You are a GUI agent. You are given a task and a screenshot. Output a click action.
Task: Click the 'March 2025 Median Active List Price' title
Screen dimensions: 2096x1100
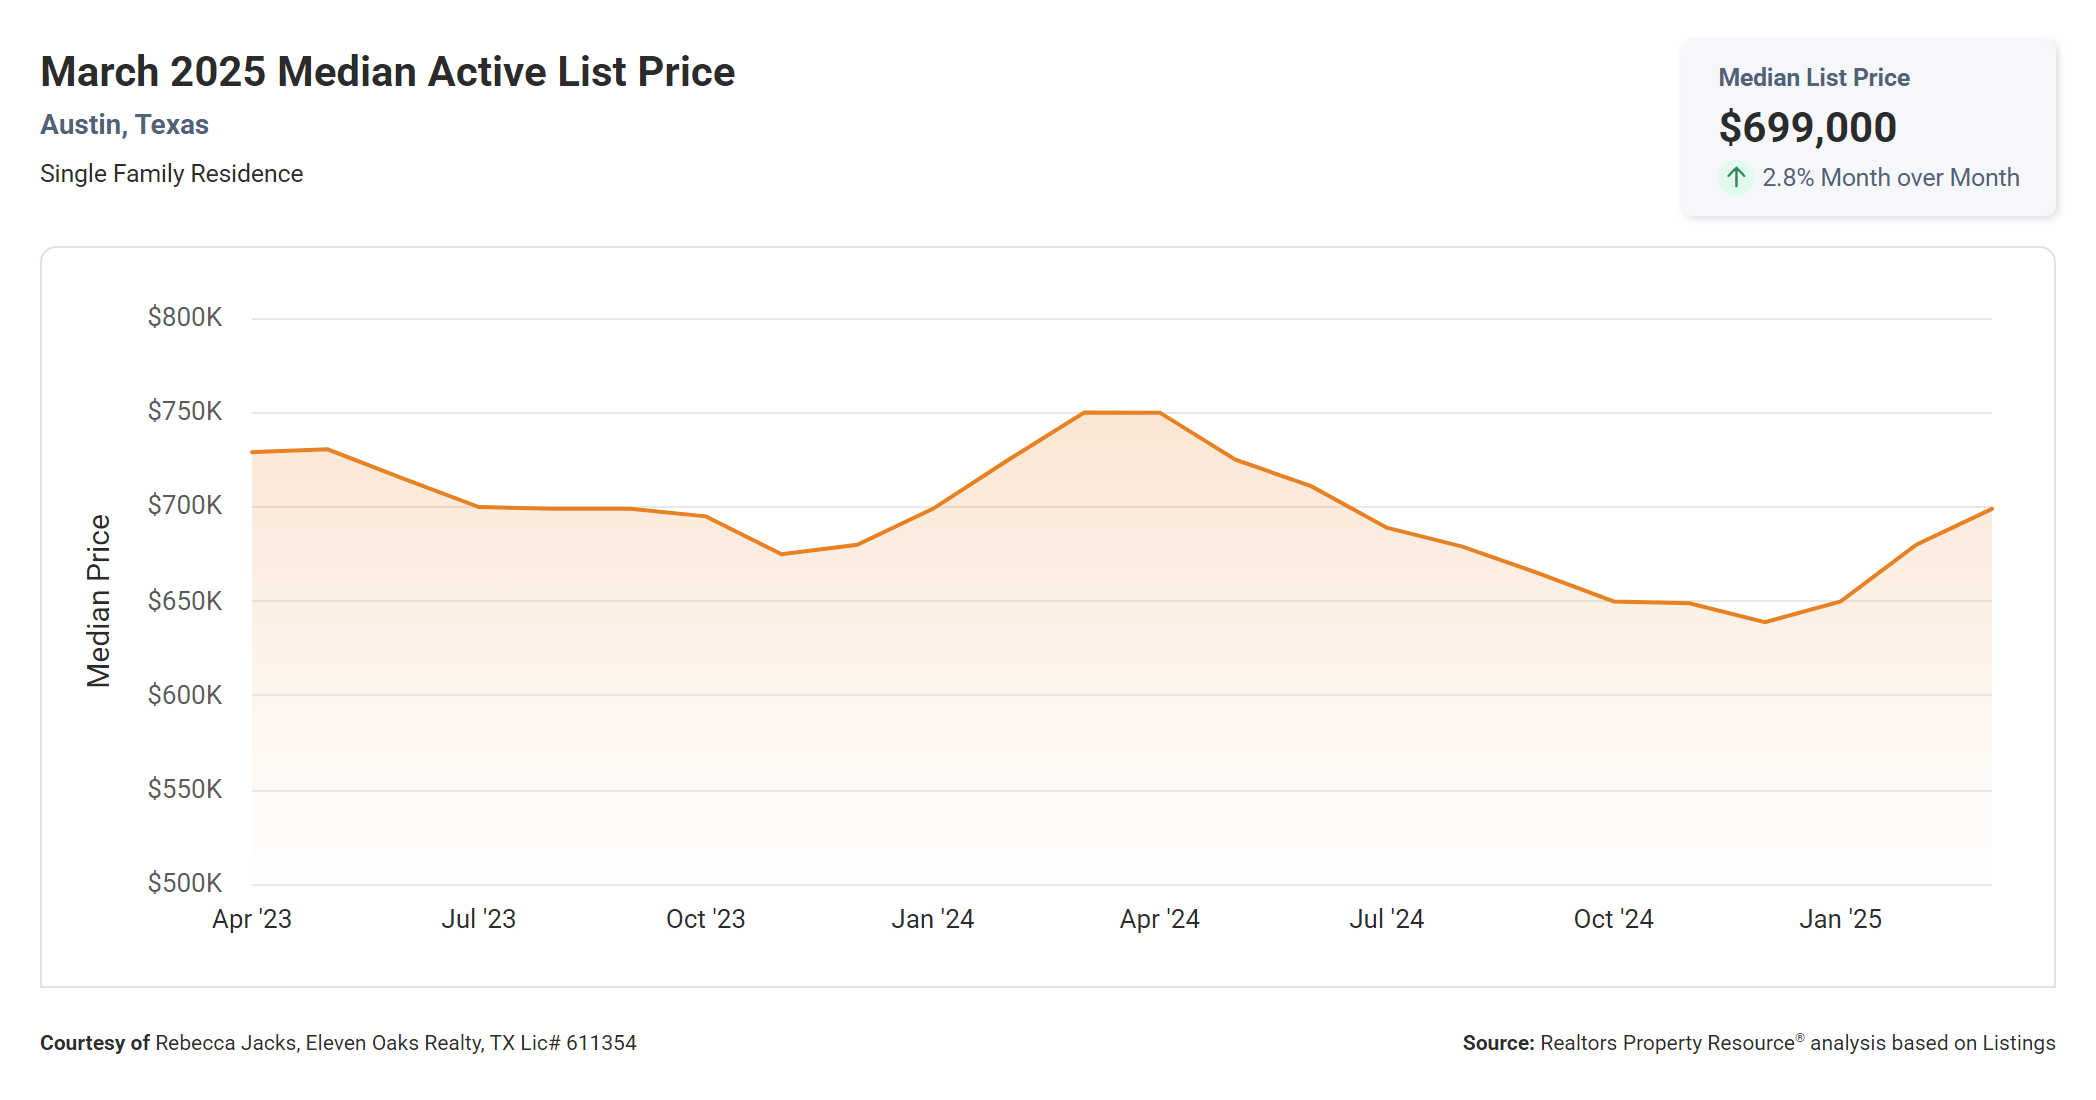coord(387,72)
